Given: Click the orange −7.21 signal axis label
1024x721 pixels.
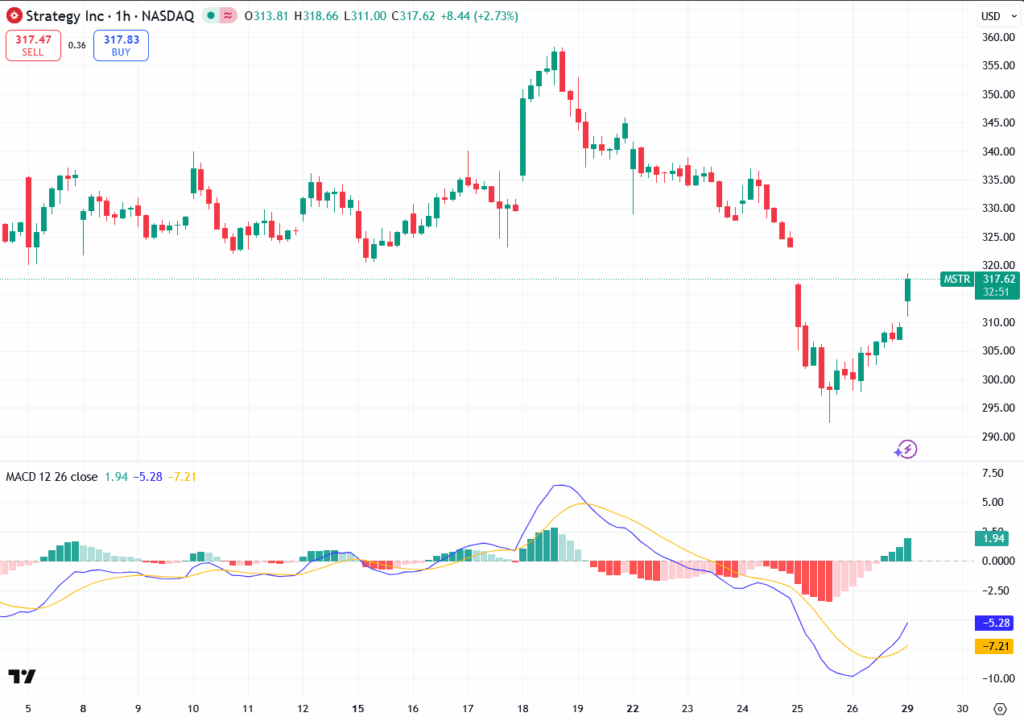Looking at the screenshot, I should click(994, 647).
